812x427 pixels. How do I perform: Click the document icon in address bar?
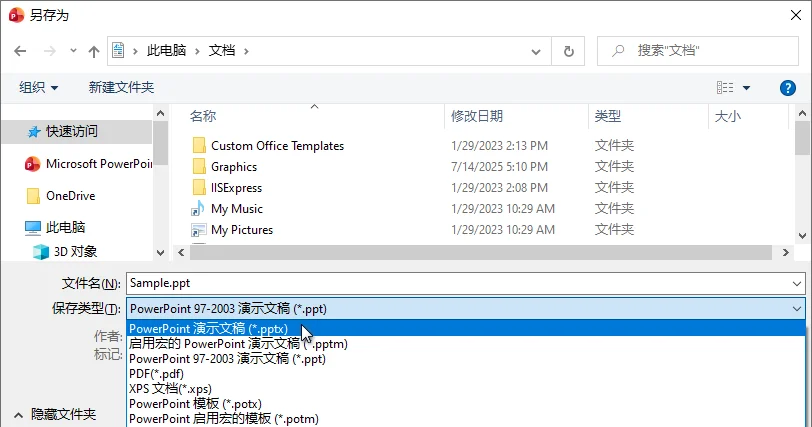point(118,51)
